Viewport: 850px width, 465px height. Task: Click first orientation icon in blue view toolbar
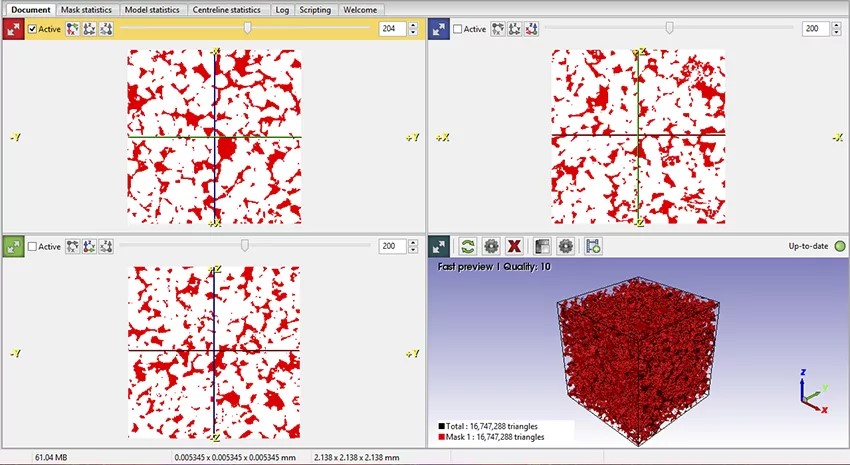pyautogui.click(x=498, y=29)
